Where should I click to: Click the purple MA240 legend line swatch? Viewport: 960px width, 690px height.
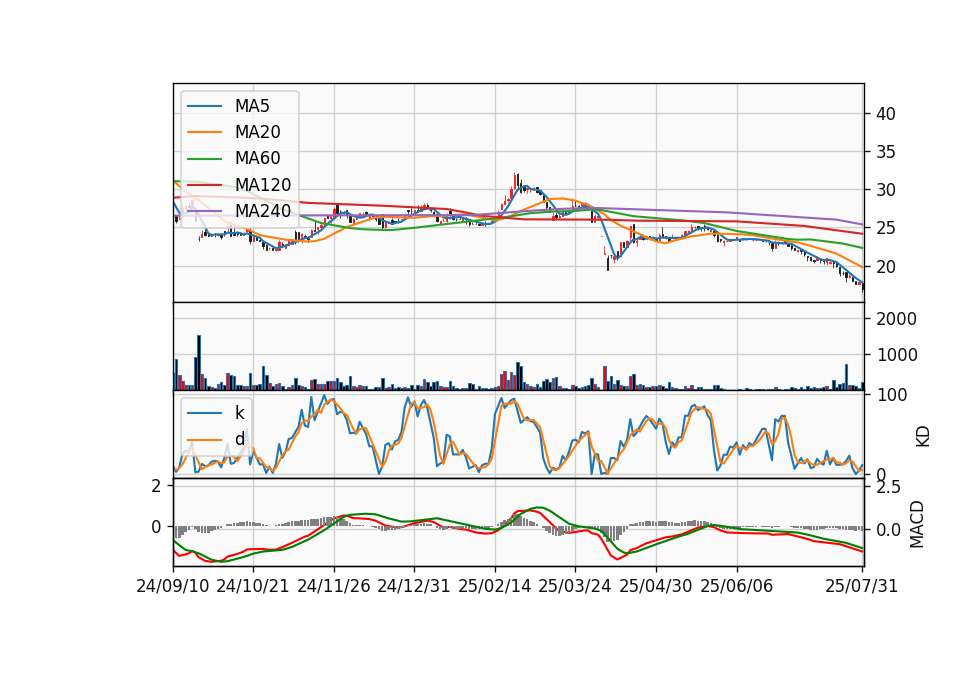[x=204, y=211]
